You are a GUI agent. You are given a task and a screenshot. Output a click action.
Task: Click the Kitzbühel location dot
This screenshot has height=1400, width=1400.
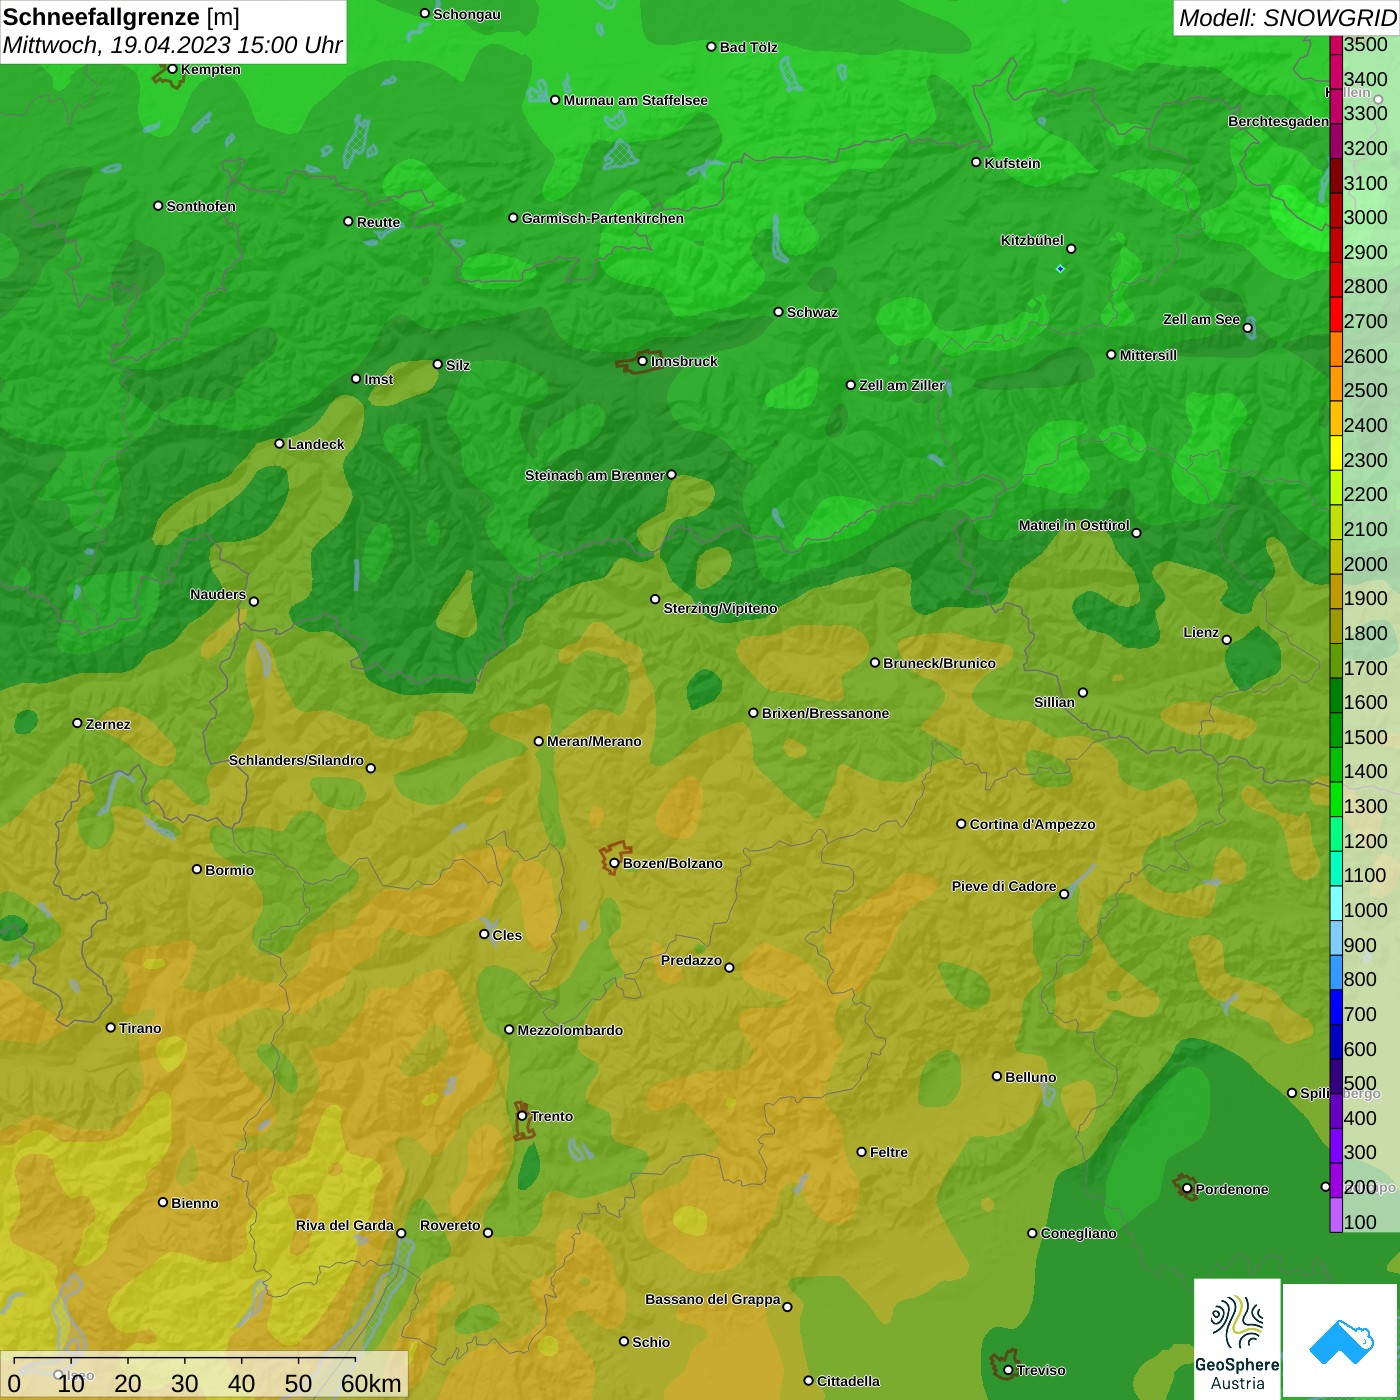[x=1071, y=248]
